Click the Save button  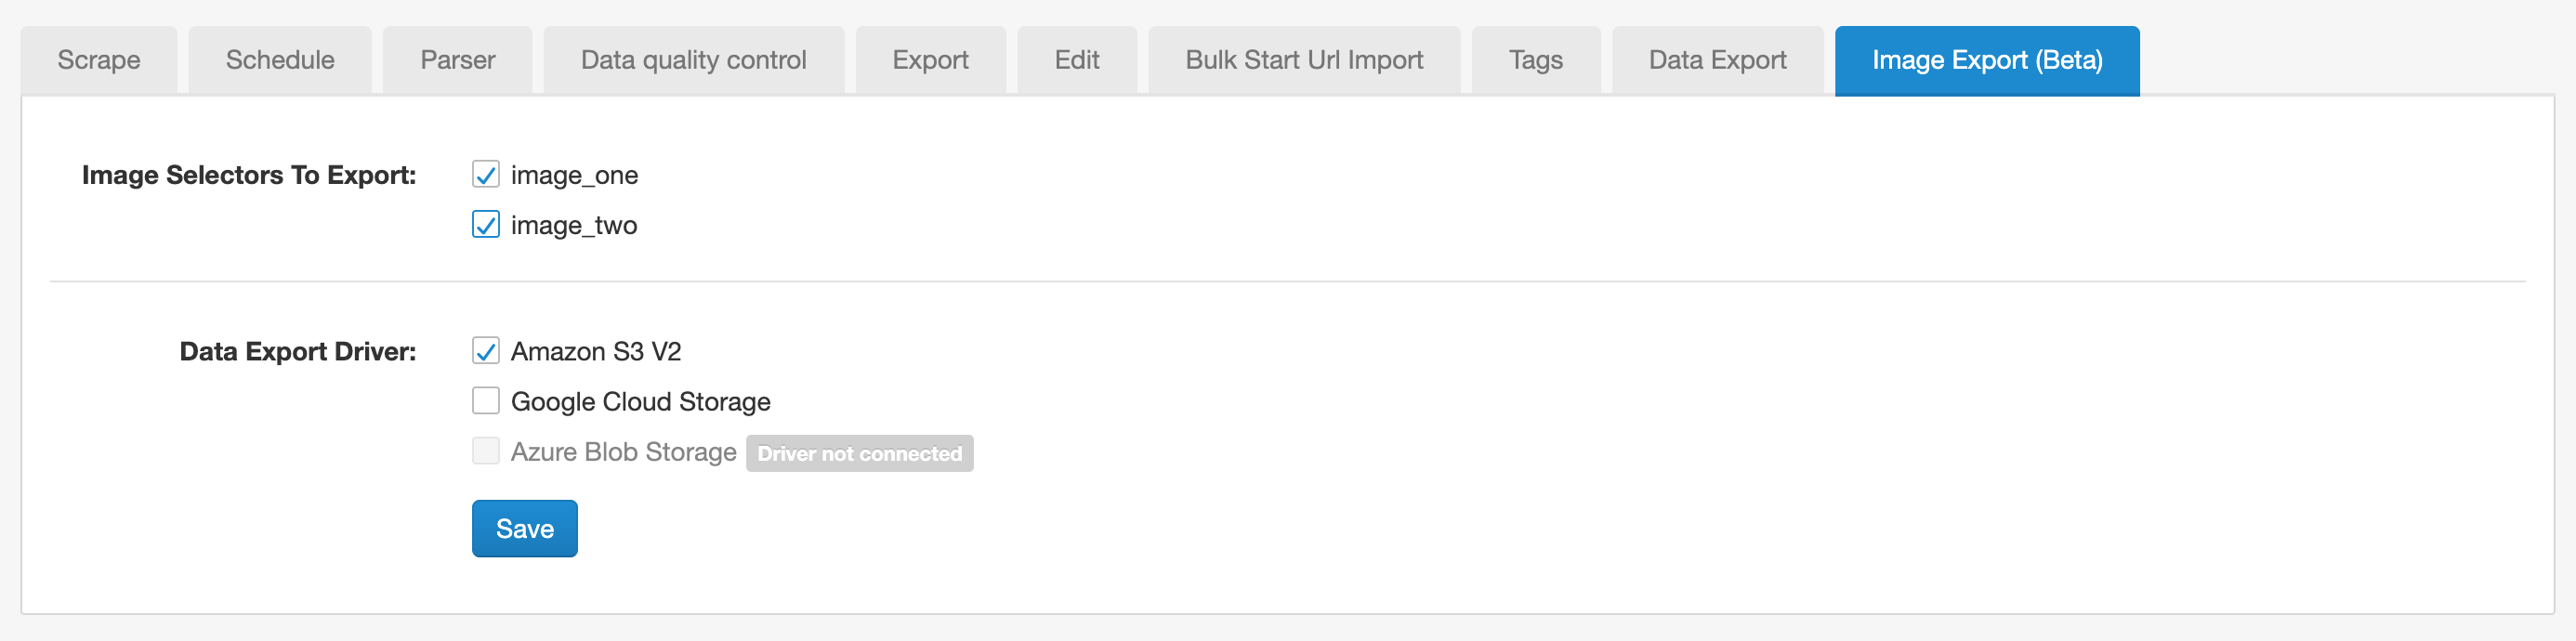(524, 528)
